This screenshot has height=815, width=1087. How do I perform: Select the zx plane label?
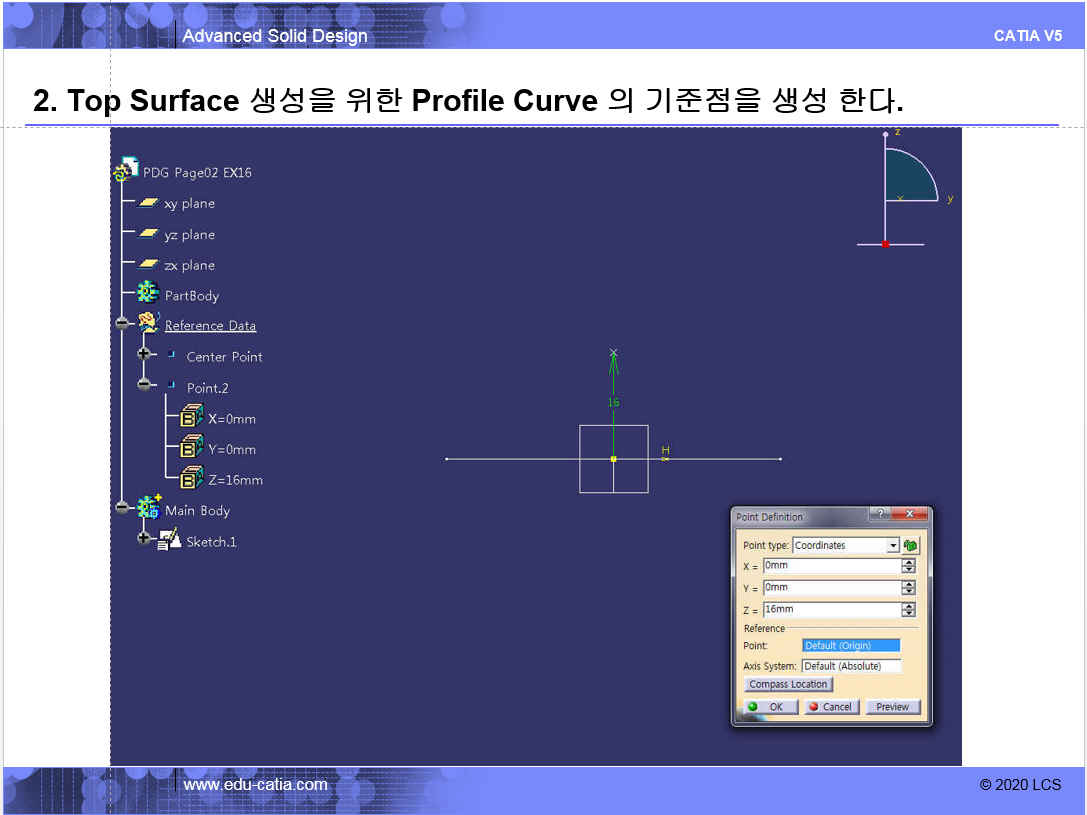point(189,265)
